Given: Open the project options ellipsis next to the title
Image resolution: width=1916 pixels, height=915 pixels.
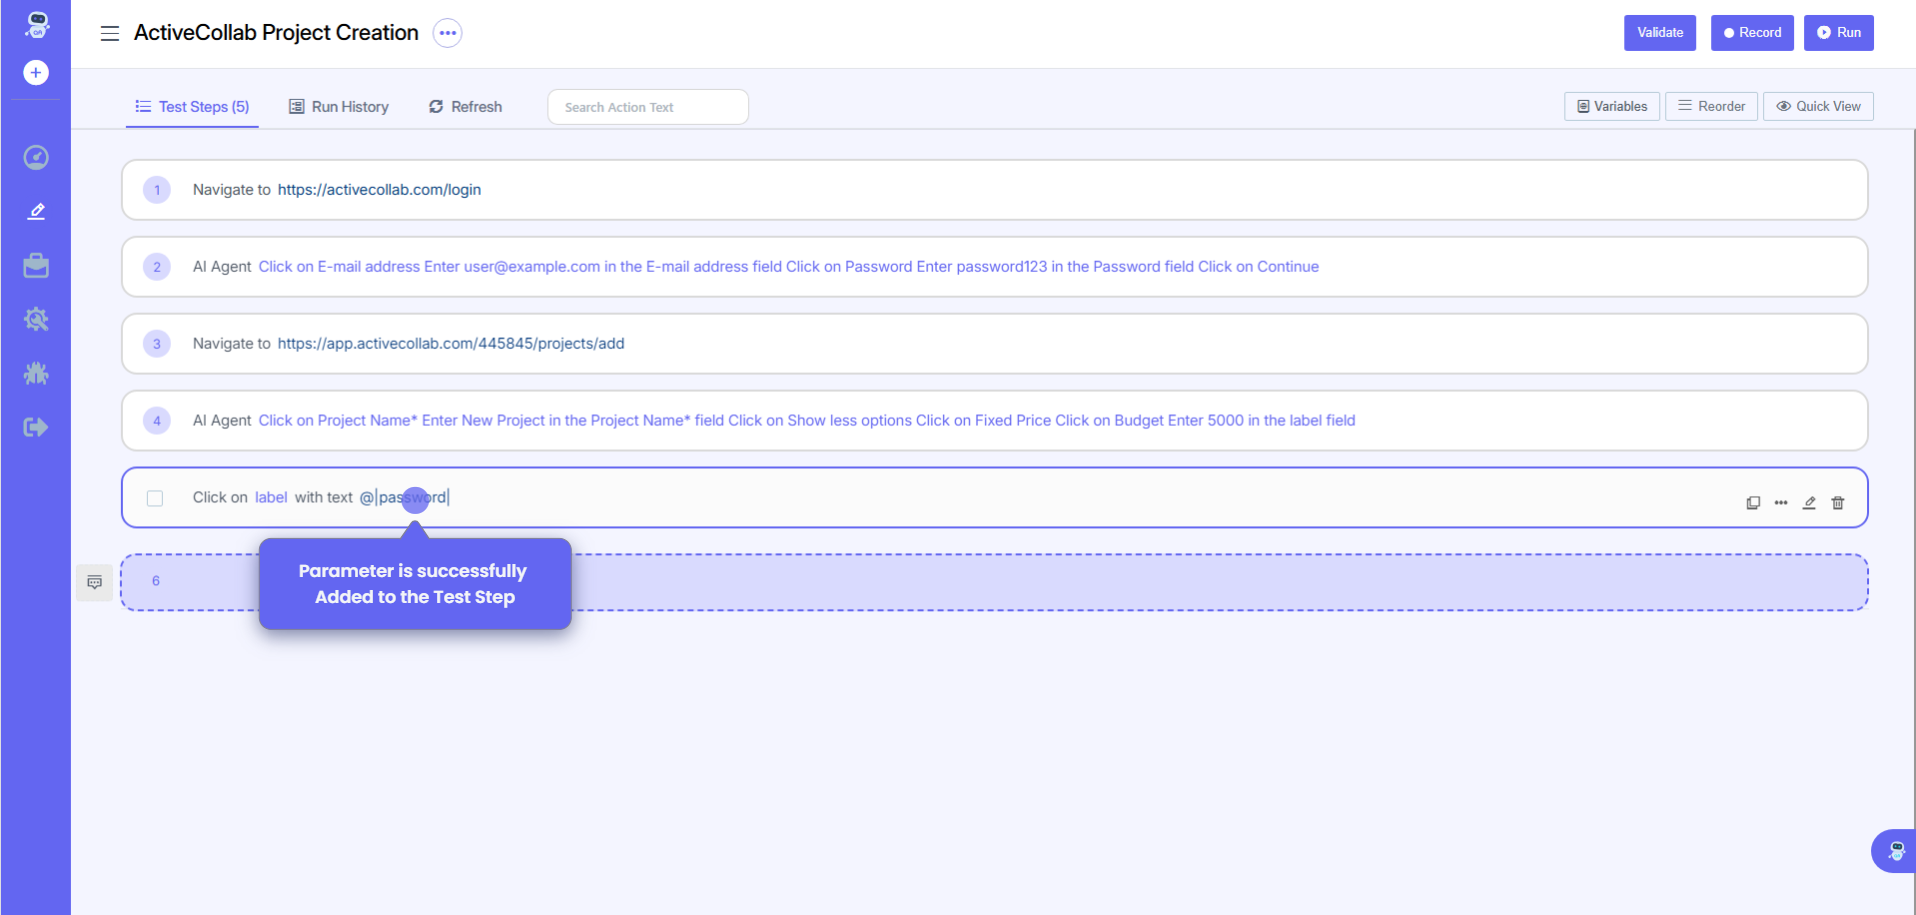Looking at the screenshot, I should click(x=447, y=33).
